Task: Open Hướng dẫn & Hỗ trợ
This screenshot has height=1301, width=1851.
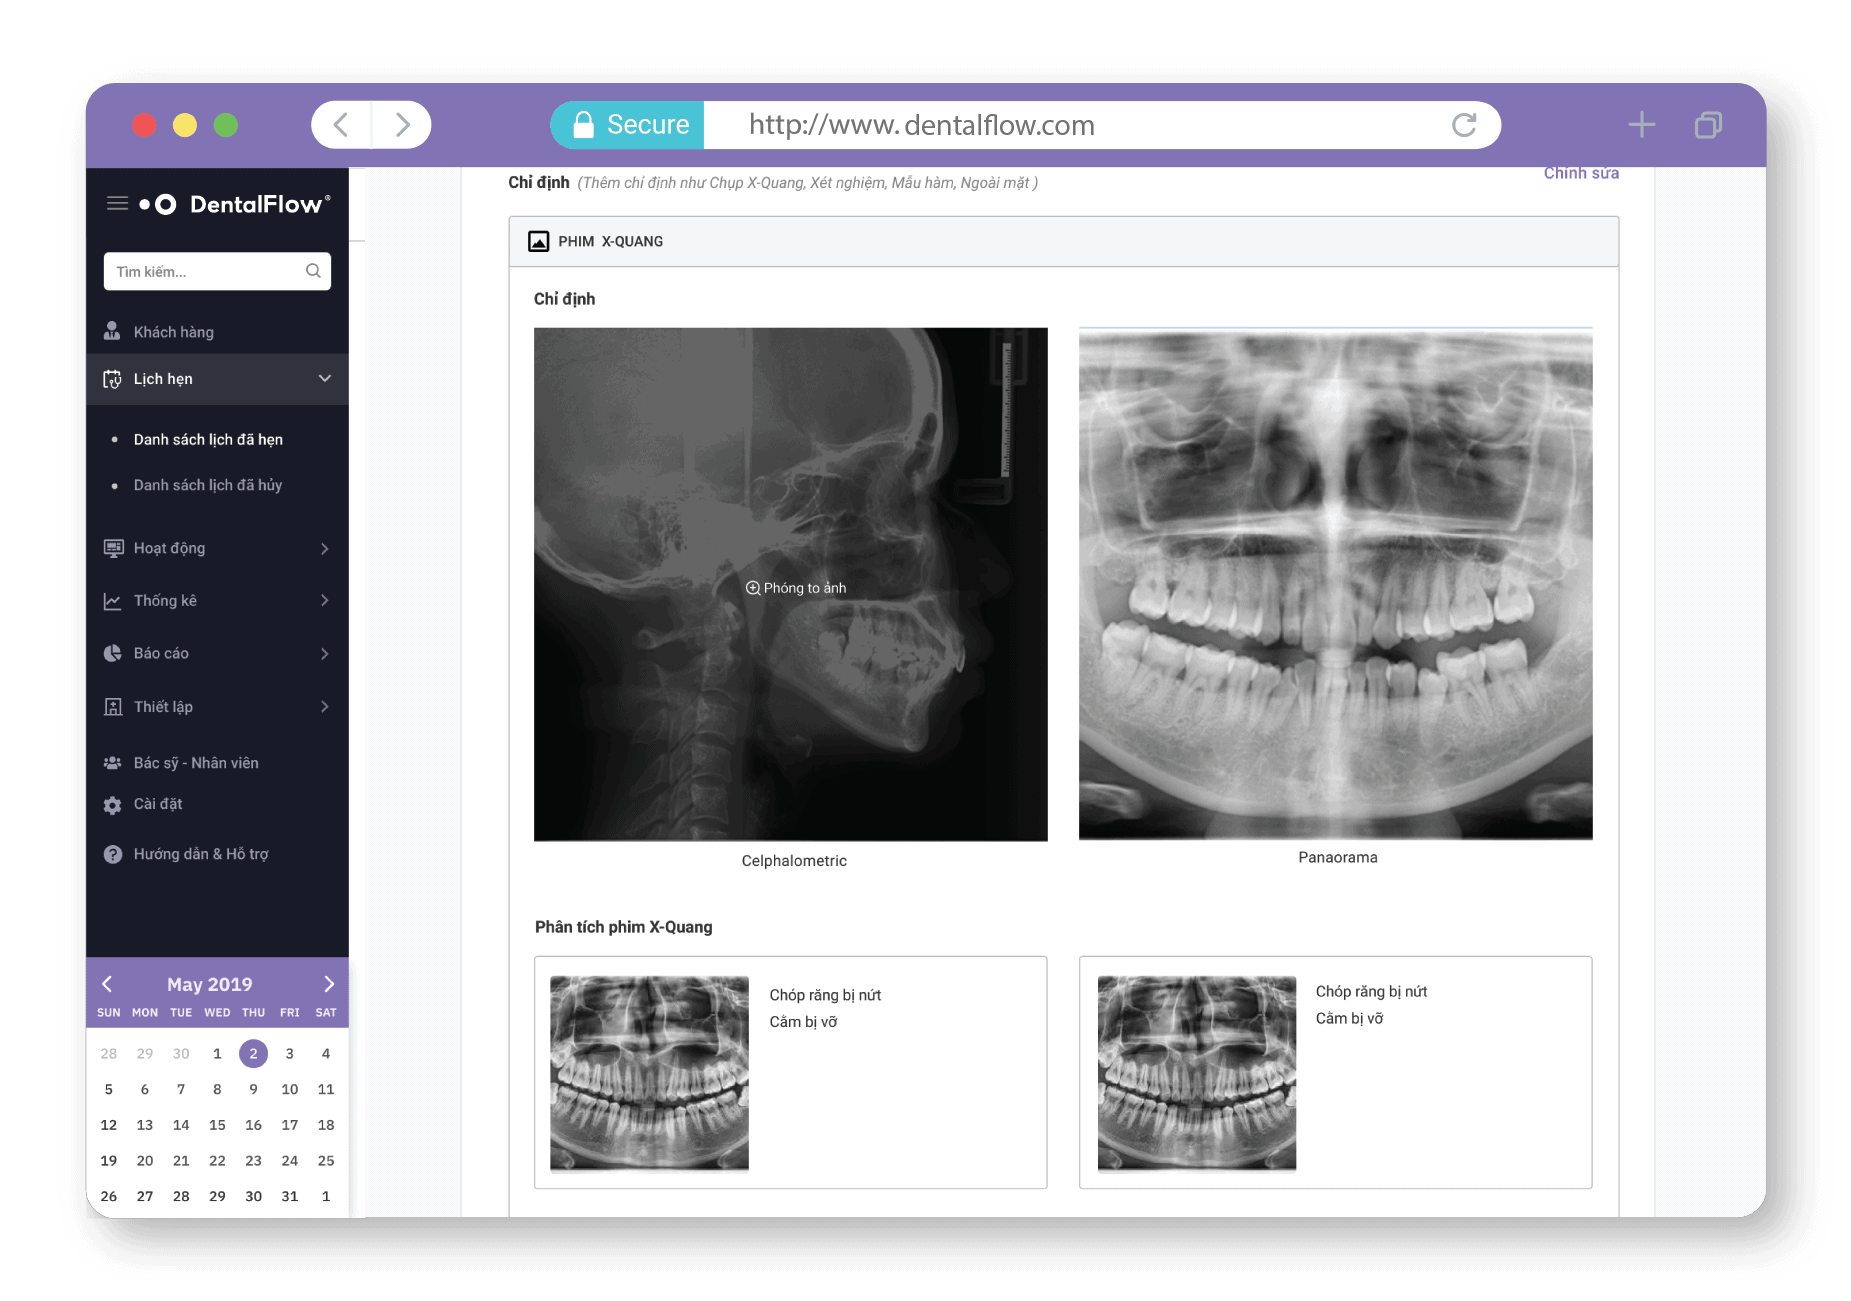Action: click(x=200, y=854)
